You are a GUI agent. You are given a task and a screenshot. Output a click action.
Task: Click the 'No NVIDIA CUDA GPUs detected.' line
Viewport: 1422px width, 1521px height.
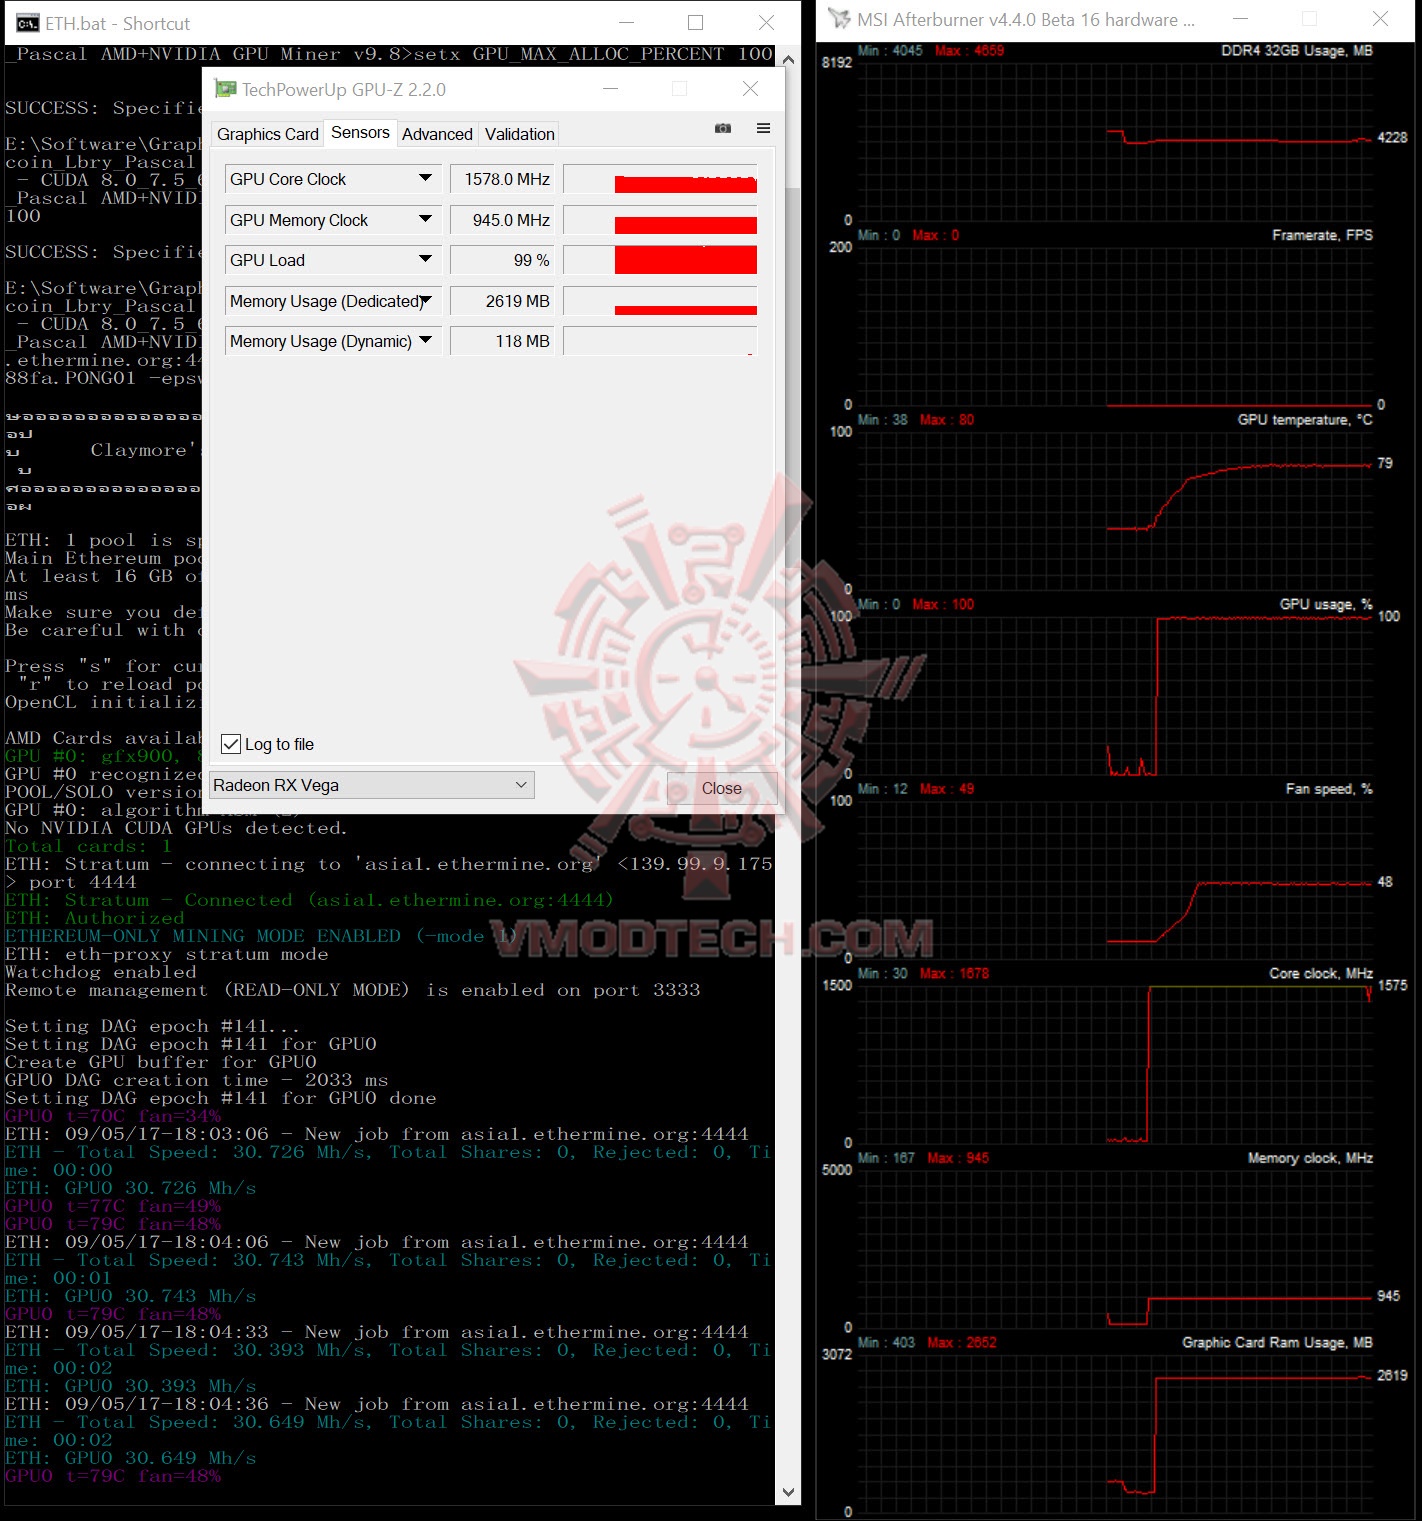(176, 828)
